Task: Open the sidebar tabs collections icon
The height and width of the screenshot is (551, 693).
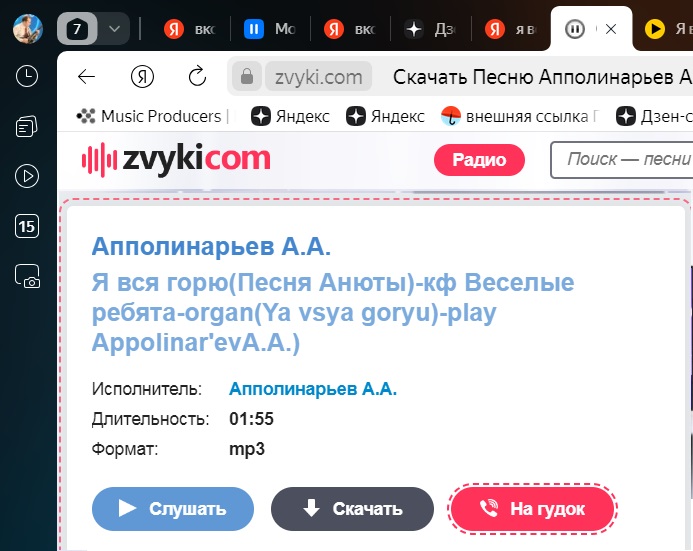Action: pos(27,126)
